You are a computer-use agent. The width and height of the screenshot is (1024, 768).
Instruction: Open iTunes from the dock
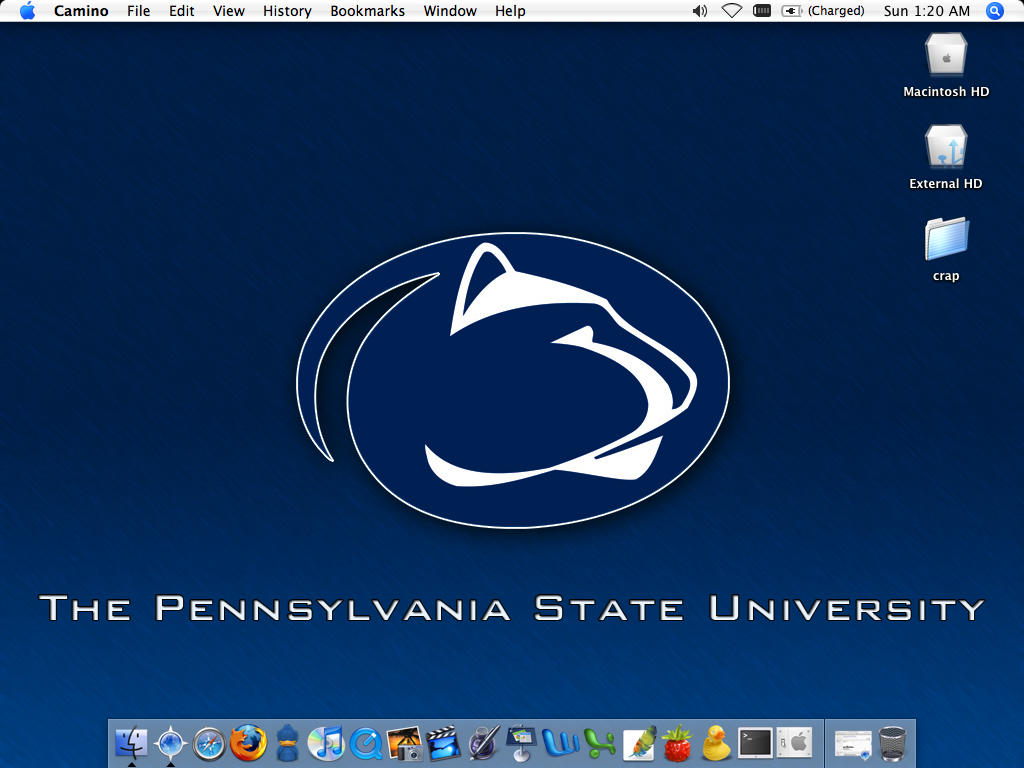pyautogui.click(x=326, y=743)
